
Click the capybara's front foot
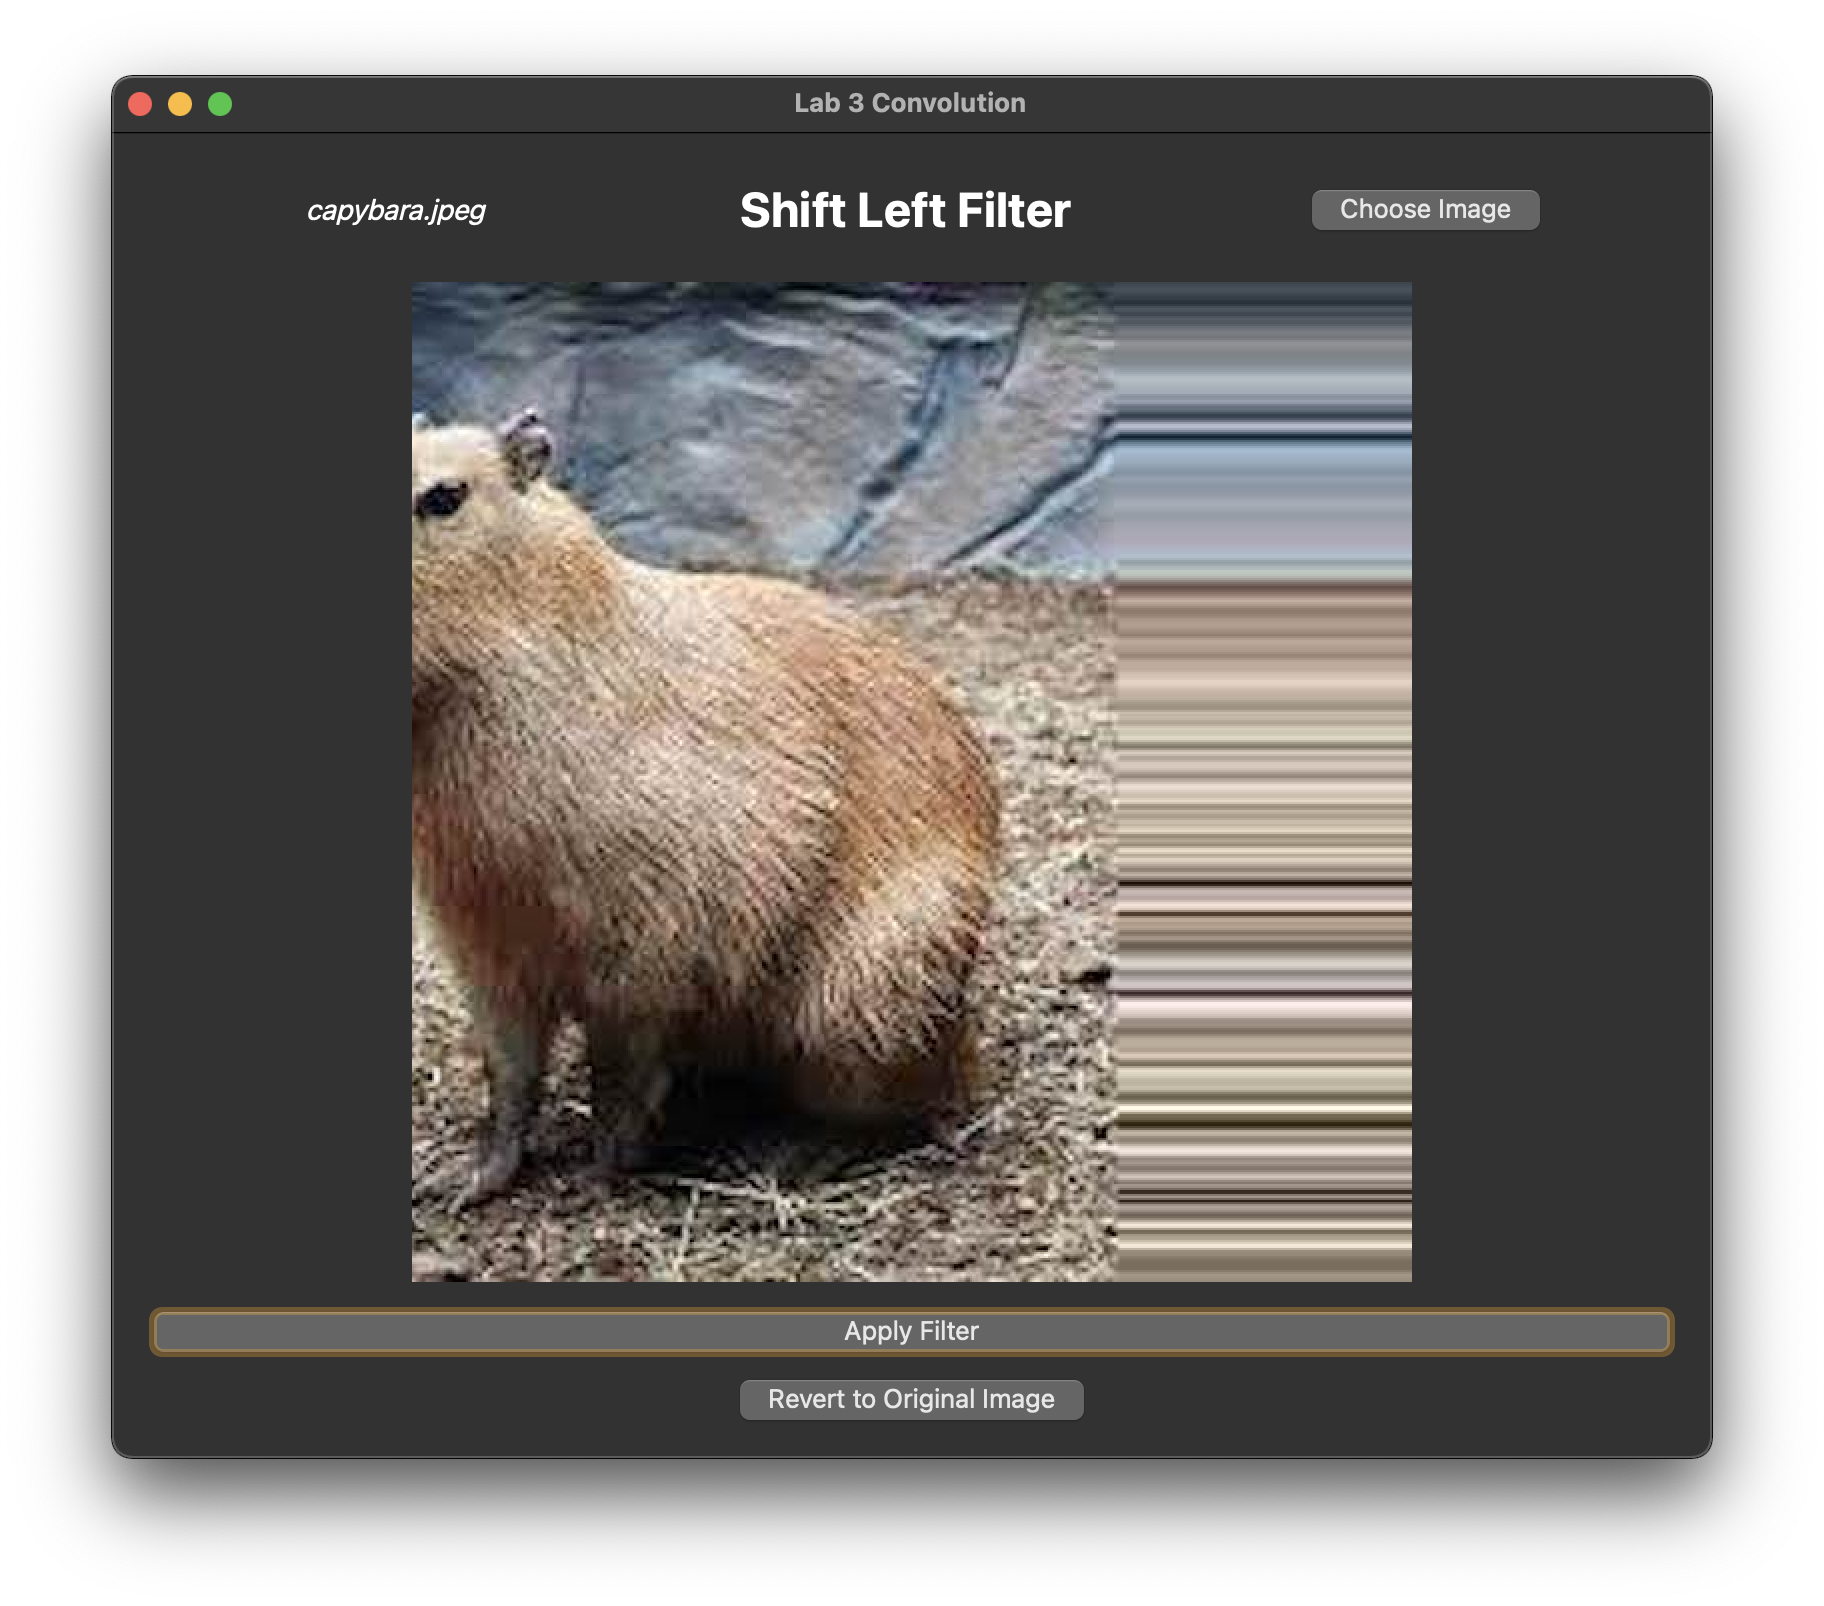coord(470,1170)
